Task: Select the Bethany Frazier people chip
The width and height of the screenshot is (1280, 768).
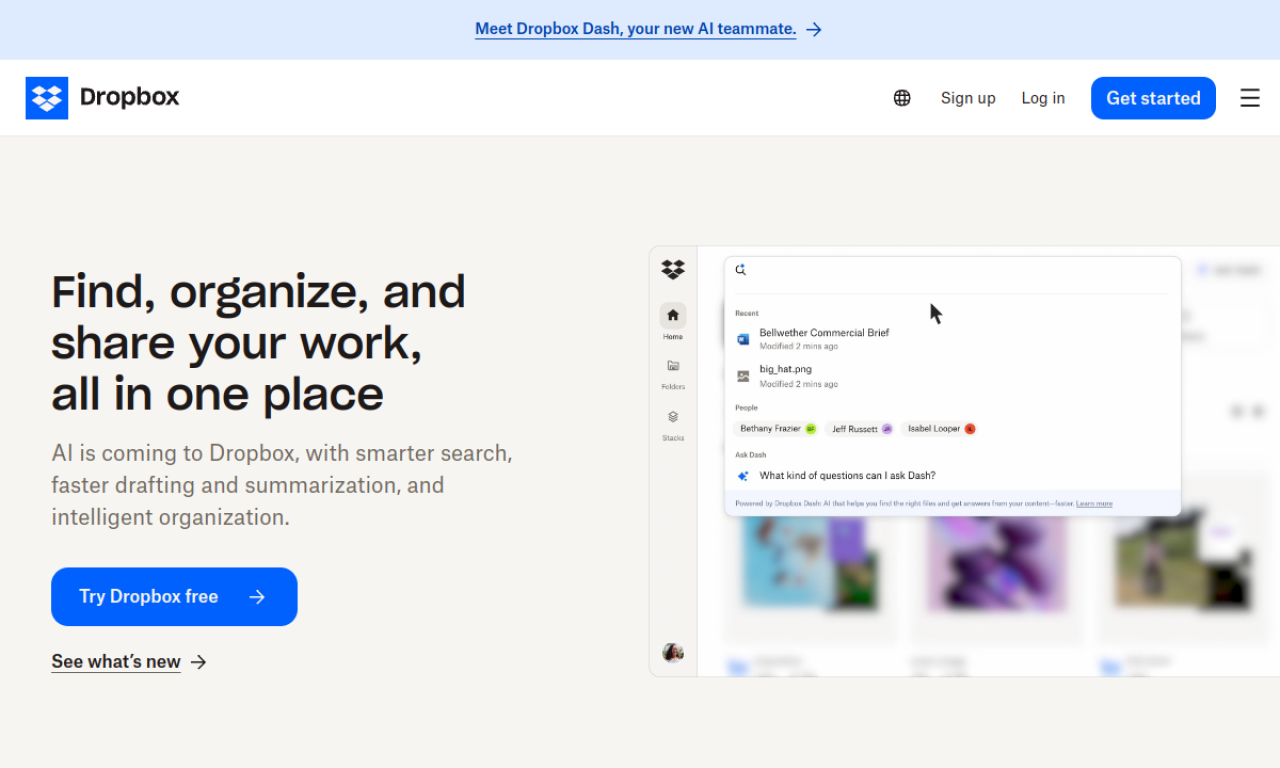Action: point(776,428)
